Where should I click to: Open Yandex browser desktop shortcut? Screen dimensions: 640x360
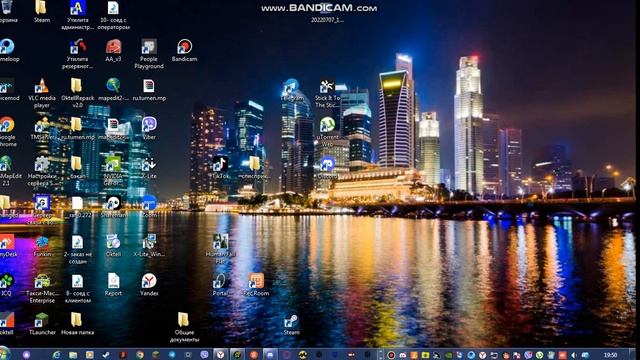149,284
